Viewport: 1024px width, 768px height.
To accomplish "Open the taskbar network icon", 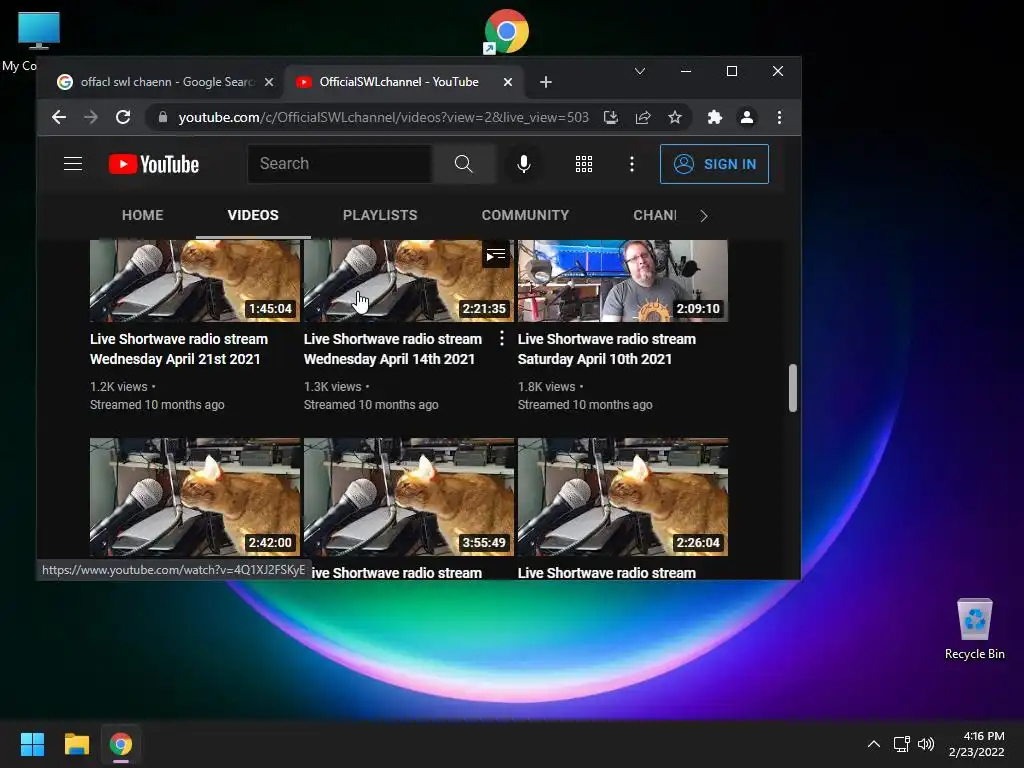I will coord(902,744).
